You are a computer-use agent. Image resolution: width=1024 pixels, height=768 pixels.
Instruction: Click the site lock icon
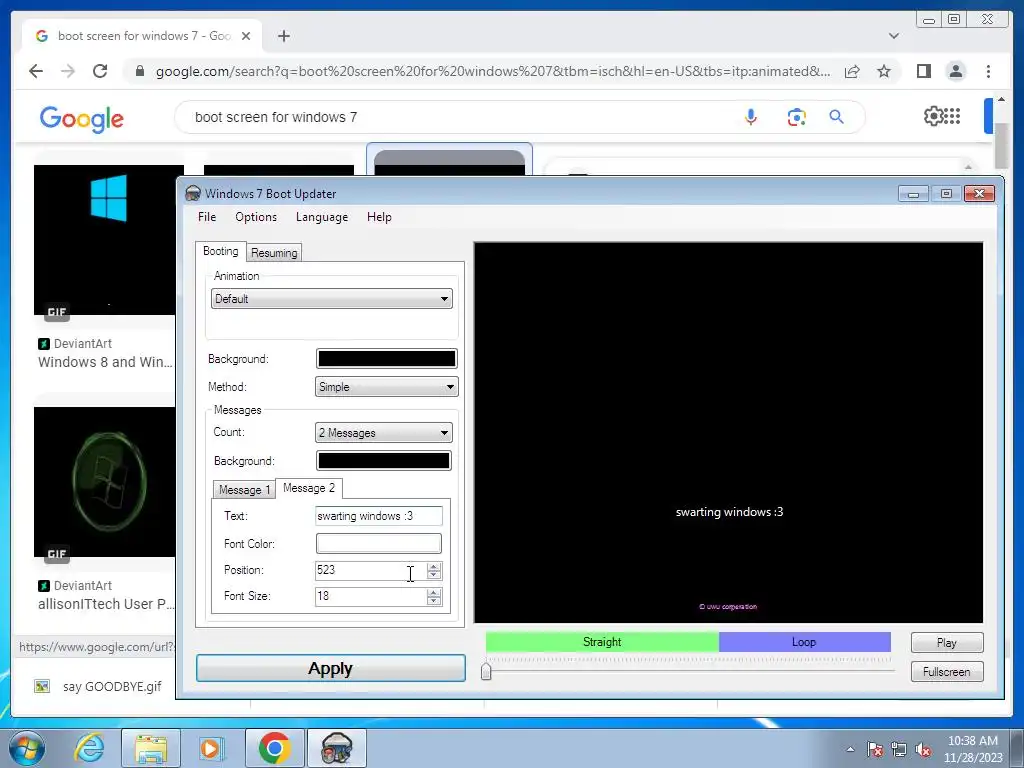[x=139, y=71]
